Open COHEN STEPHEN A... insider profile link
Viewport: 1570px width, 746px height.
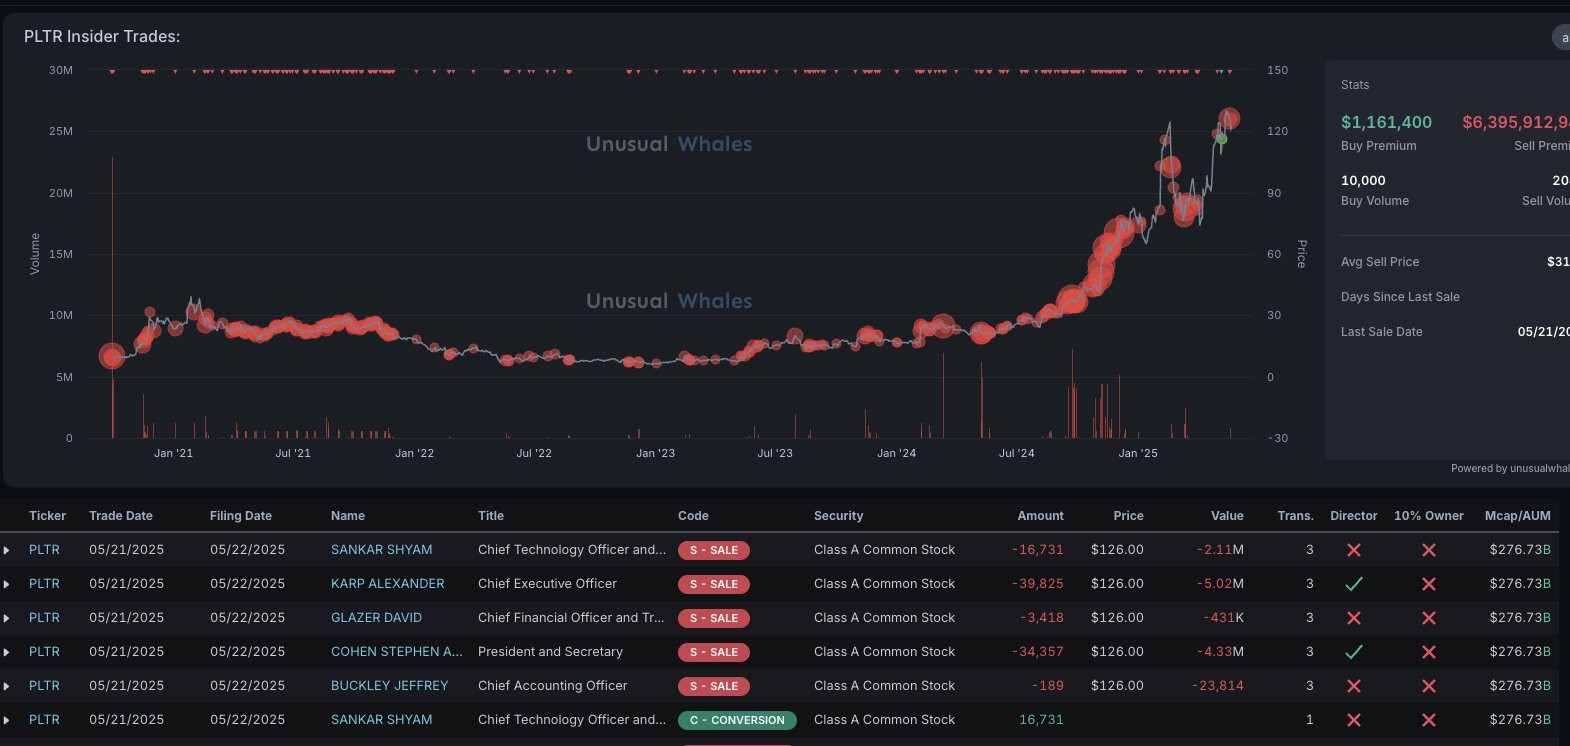click(397, 652)
